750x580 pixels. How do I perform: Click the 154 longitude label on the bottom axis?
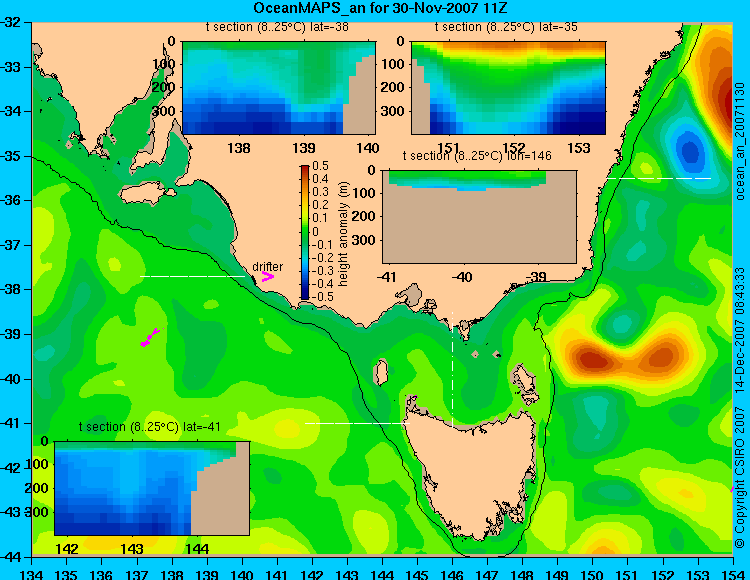[x=732, y=574]
